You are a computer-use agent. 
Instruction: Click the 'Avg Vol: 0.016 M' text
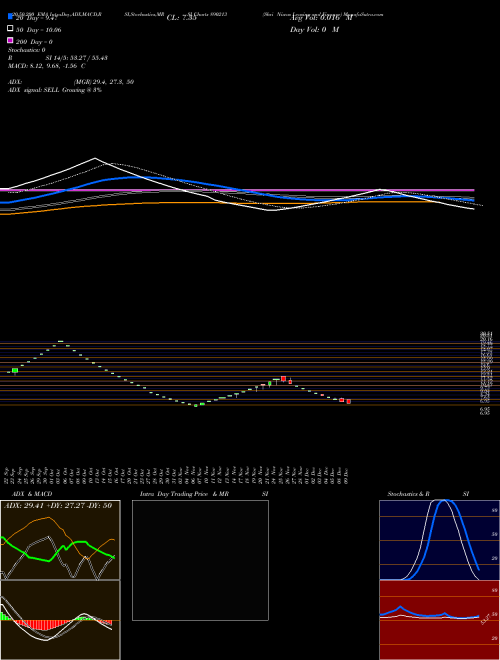coord(321,18)
